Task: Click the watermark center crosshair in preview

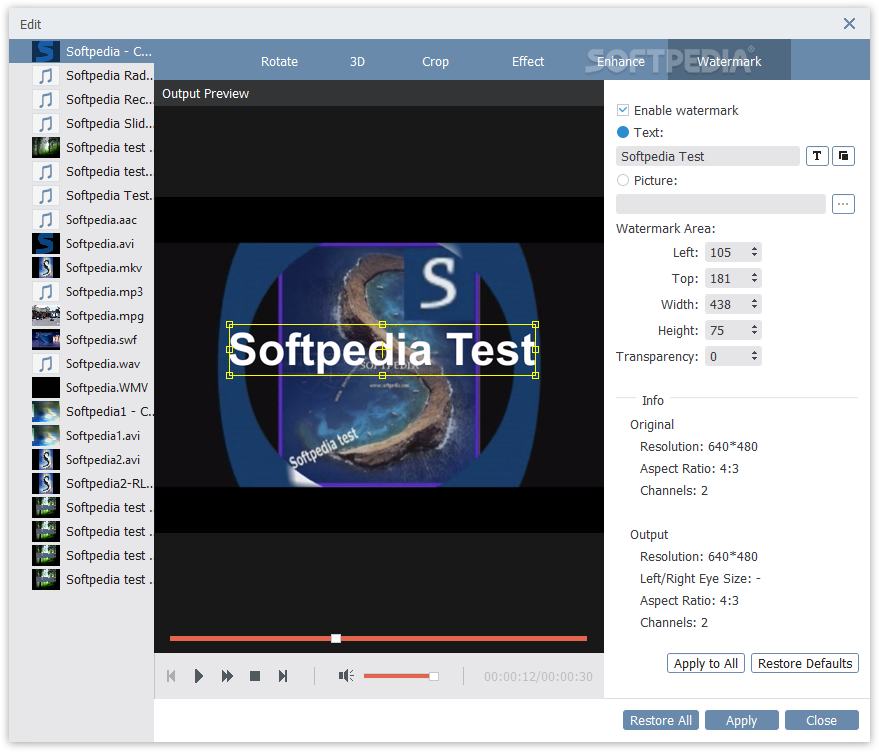Action: click(x=382, y=350)
